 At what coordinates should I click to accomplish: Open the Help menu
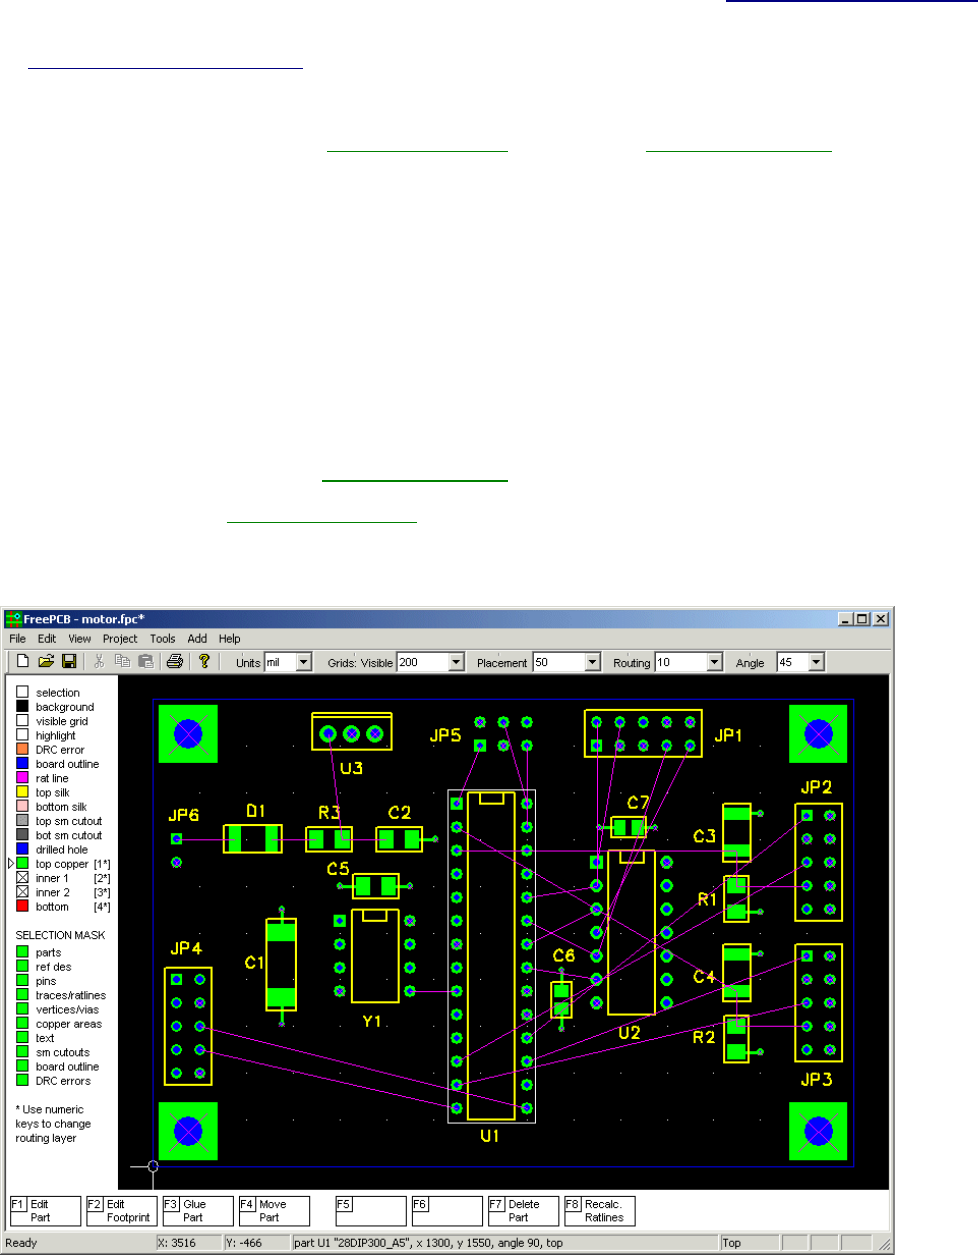(230, 639)
